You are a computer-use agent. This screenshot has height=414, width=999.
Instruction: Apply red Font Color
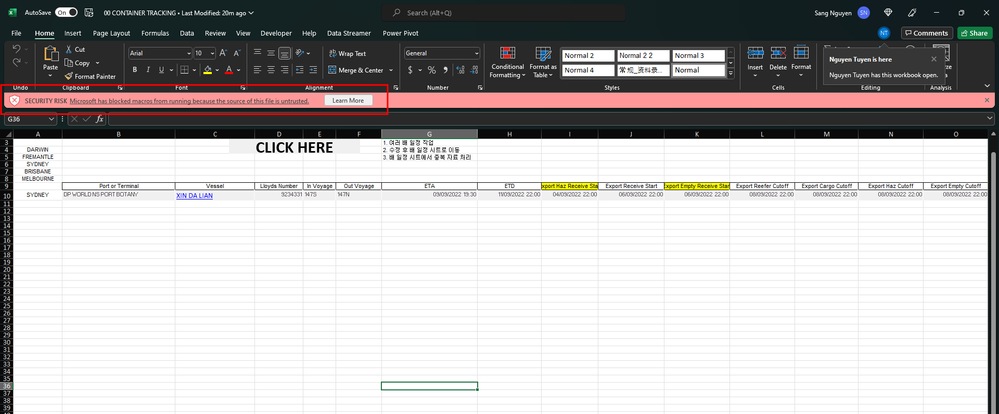click(228, 70)
